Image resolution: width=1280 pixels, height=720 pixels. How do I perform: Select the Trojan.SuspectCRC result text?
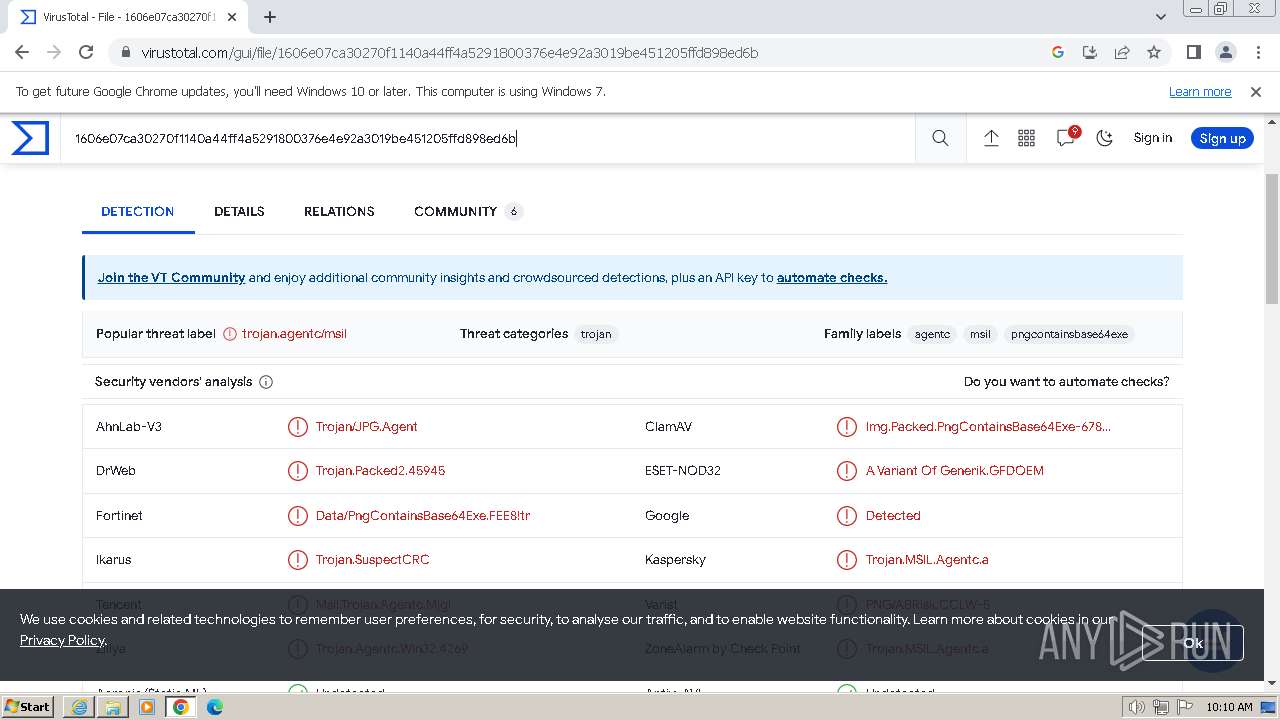click(372, 560)
